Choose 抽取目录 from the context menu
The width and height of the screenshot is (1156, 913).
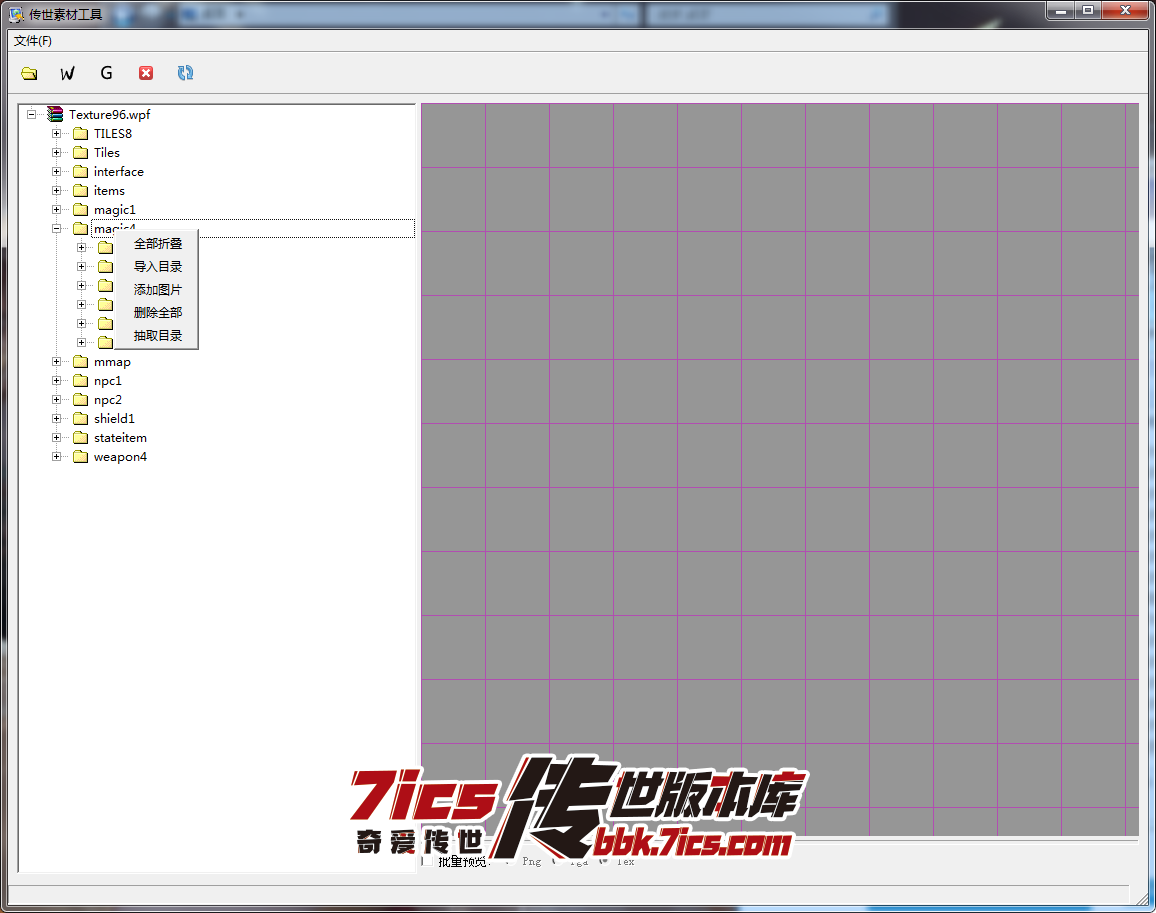(x=158, y=336)
